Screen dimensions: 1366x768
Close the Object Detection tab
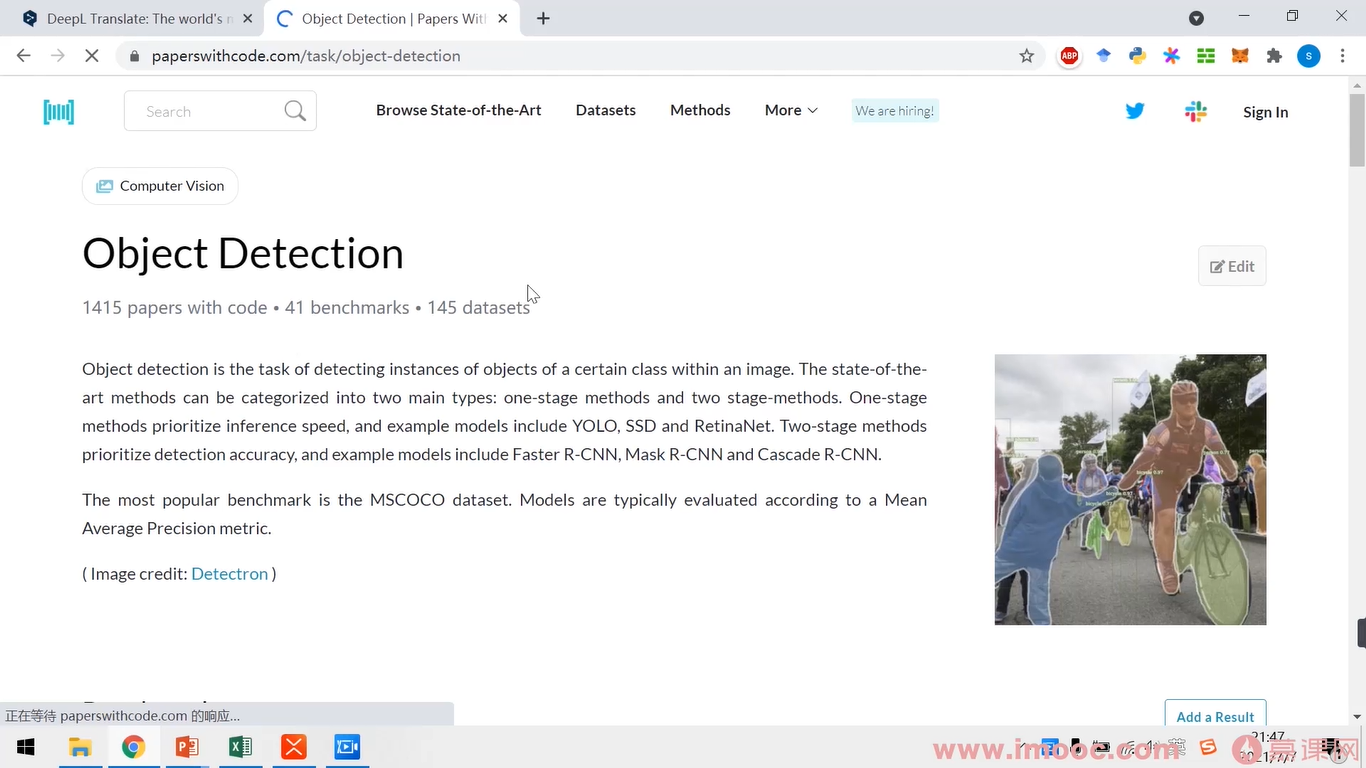pos(502,18)
